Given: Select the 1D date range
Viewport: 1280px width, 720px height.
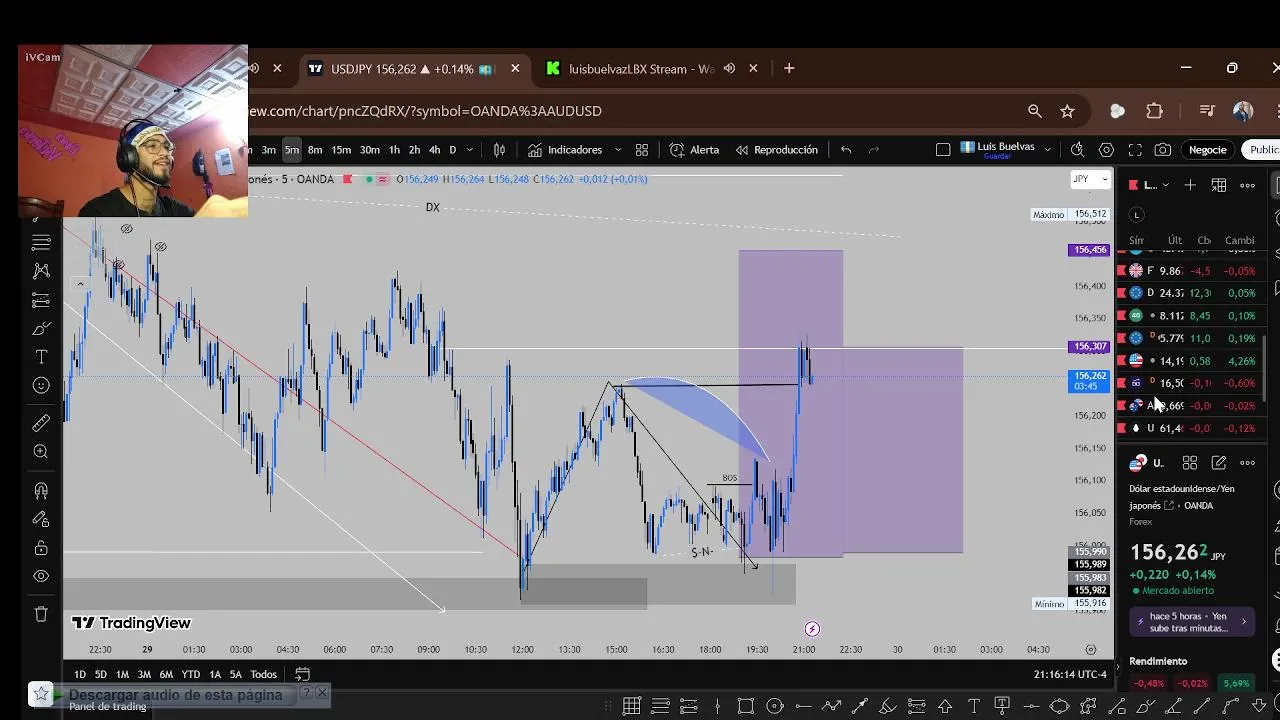Looking at the screenshot, I should click(80, 674).
